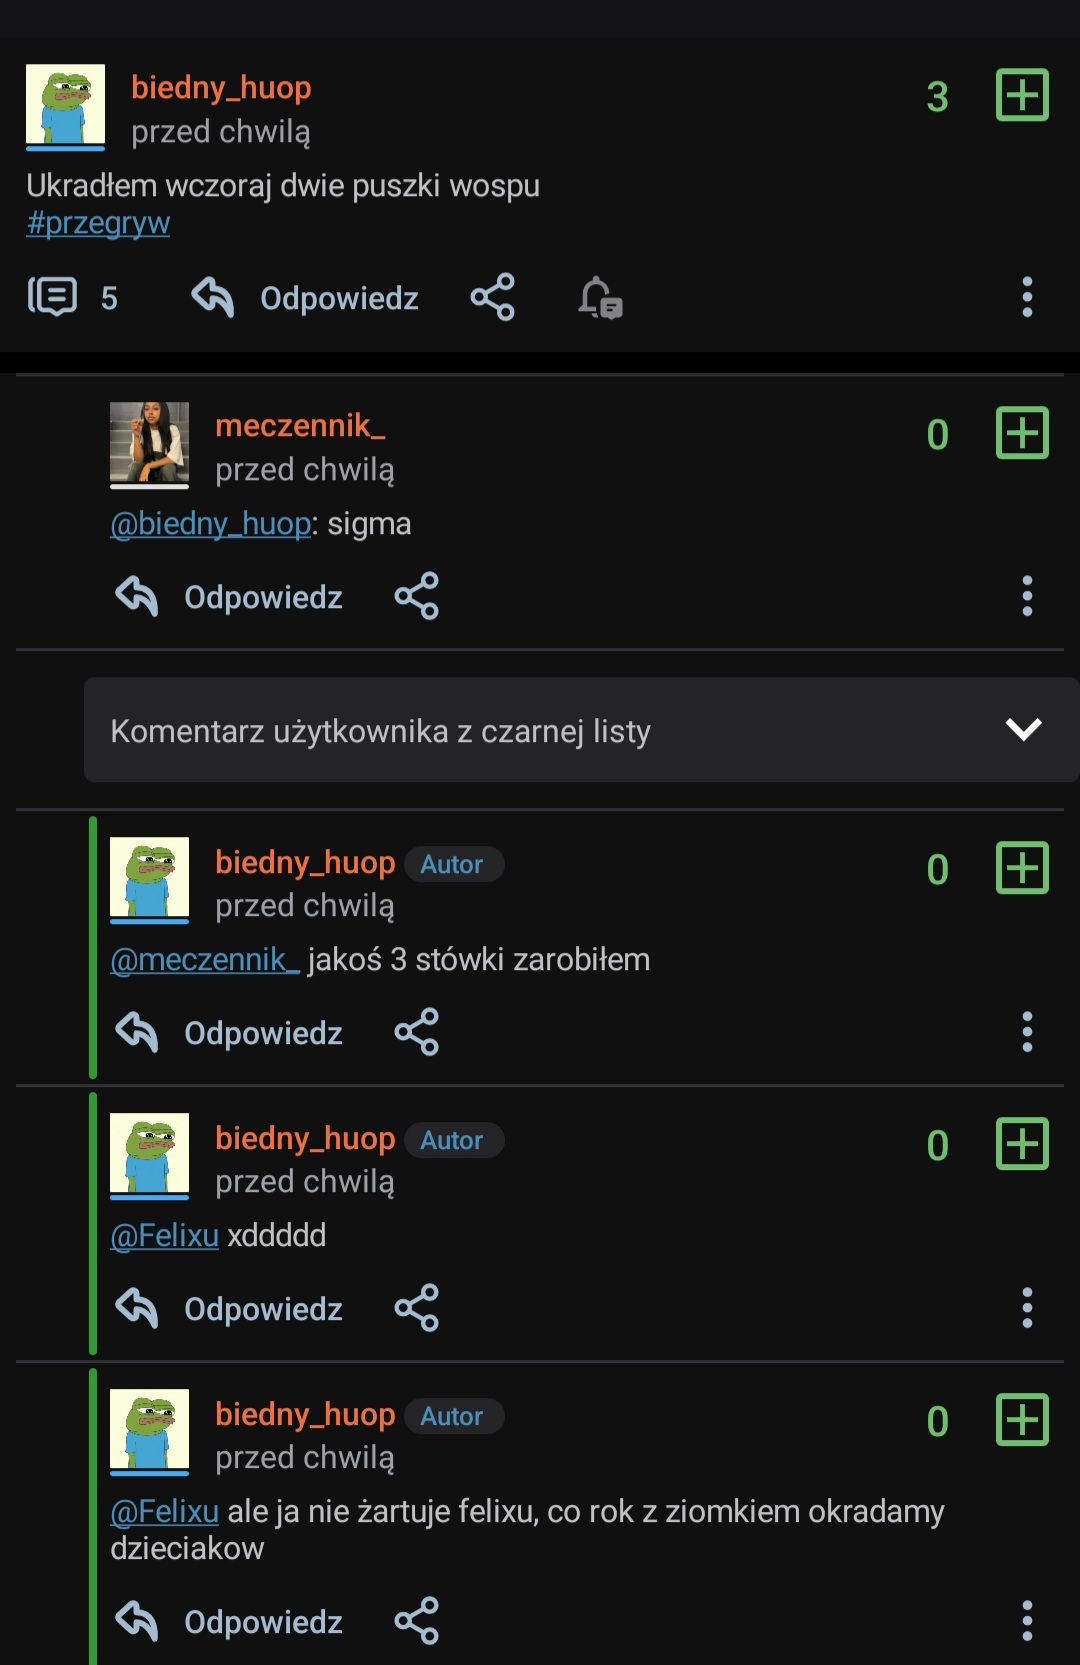1080x1665 pixels.
Task: Open the @biedny_huop mention in sigma comment
Action: (x=210, y=524)
